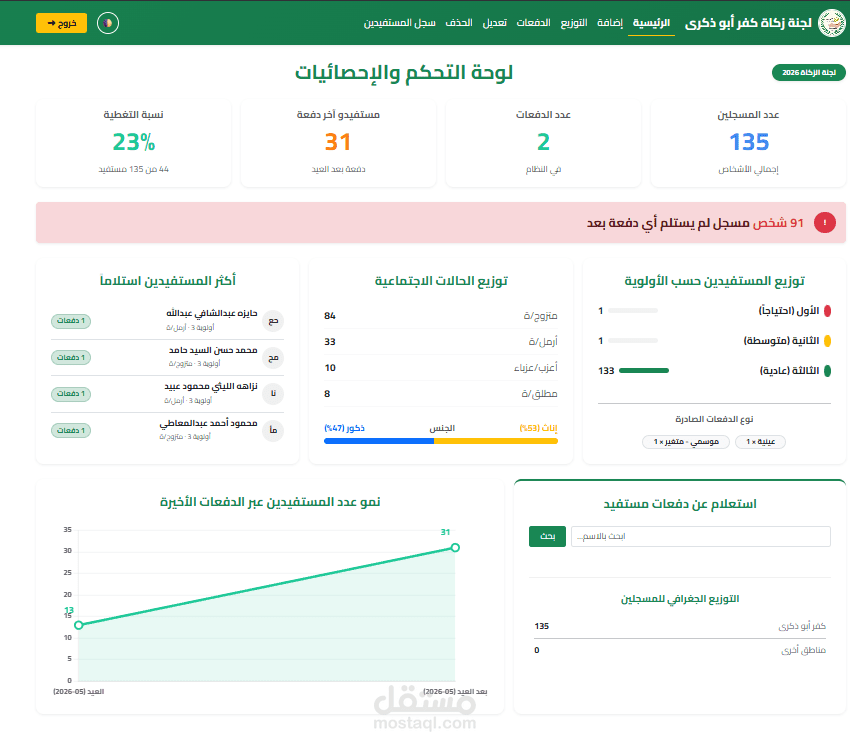This screenshot has width=850, height=747.
Task: Click avatar icon of محمود أحمد عبدالمعاطي
Action: 273,430
